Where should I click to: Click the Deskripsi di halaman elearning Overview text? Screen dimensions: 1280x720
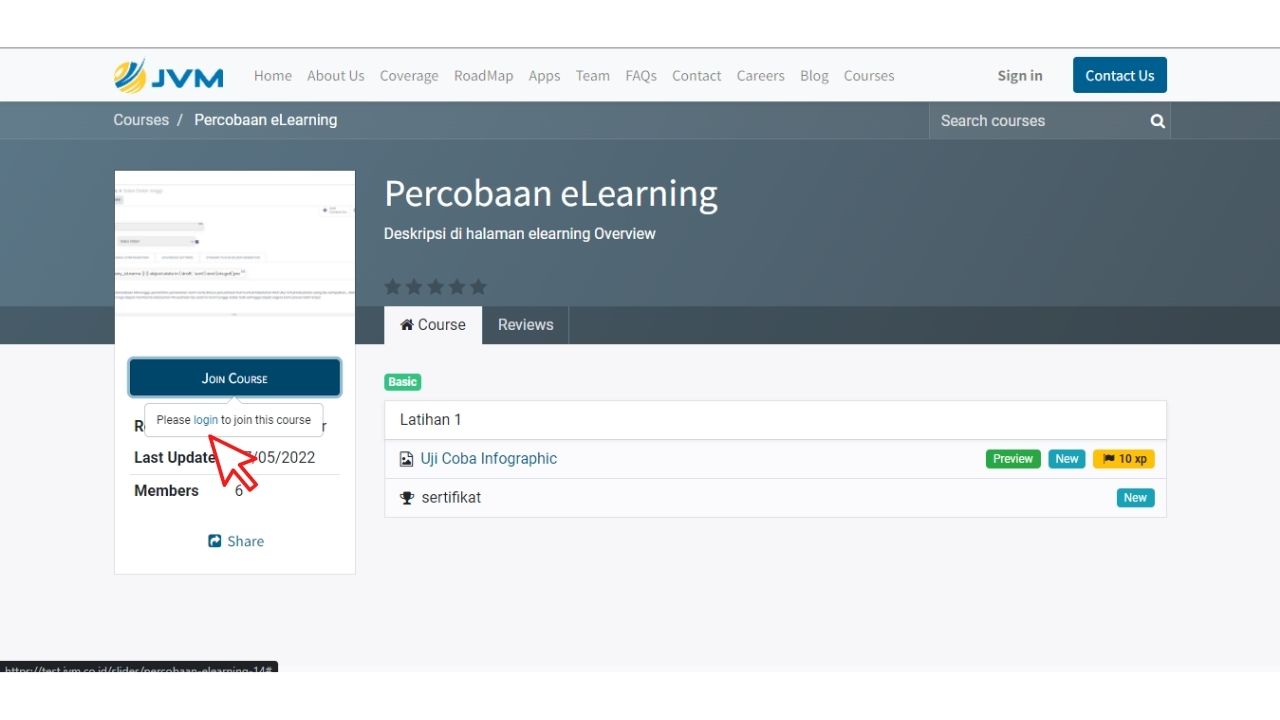pyautogui.click(x=520, y=234)
